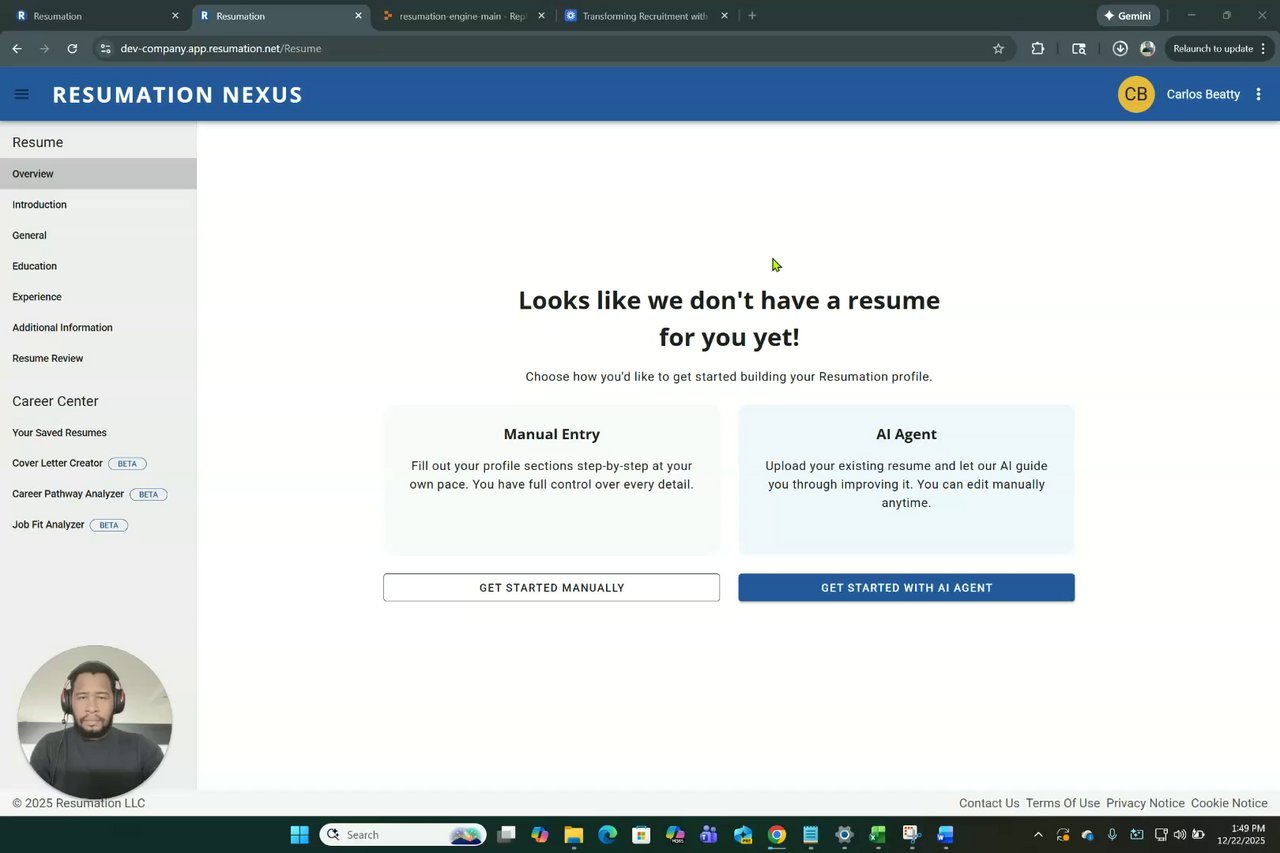Click the browser profile avatar icon

[1147, 48]
